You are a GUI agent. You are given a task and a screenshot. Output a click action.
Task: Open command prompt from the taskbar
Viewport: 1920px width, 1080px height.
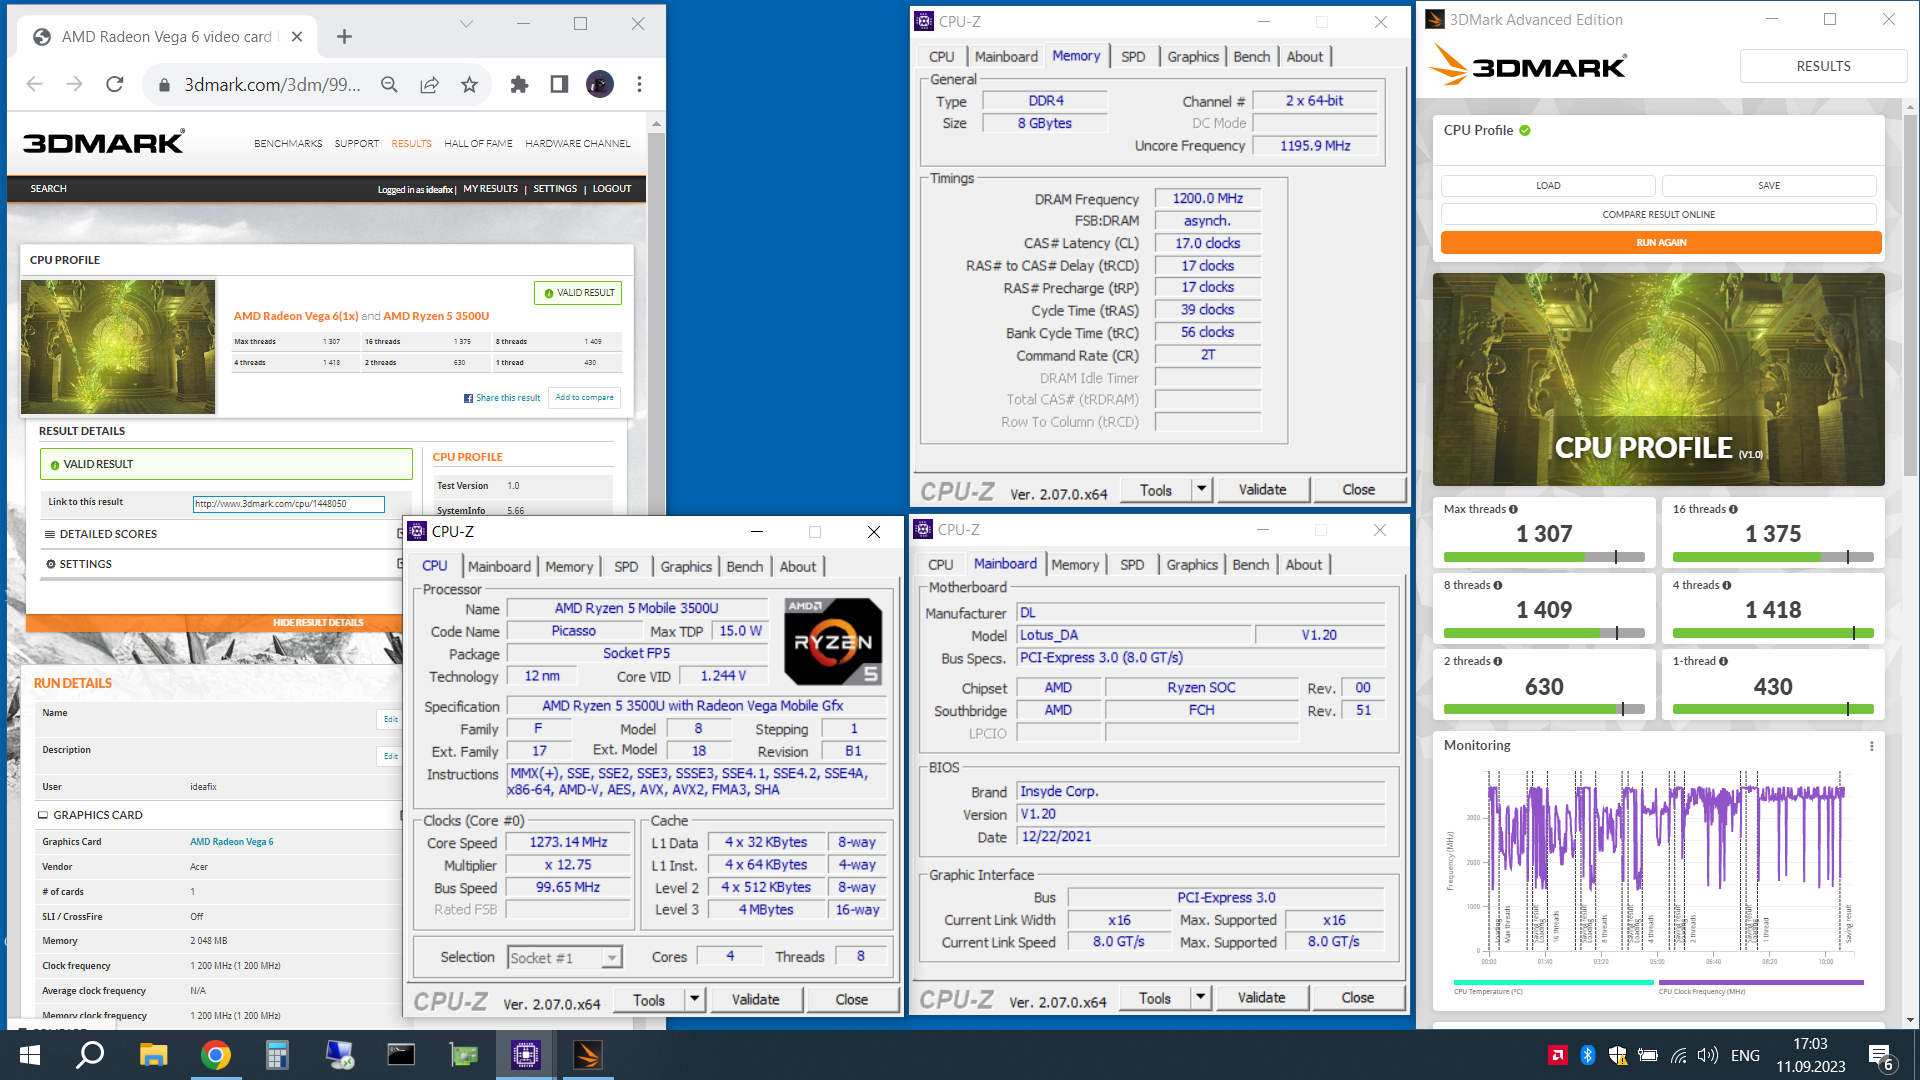pos(401,1055)
